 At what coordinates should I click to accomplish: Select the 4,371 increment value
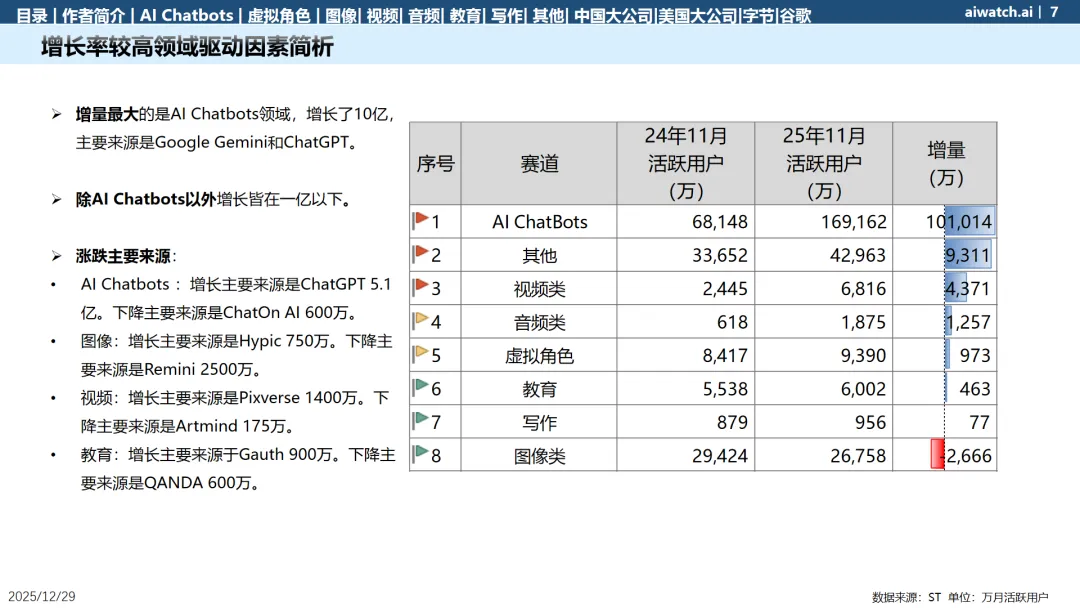click(967, 289)
